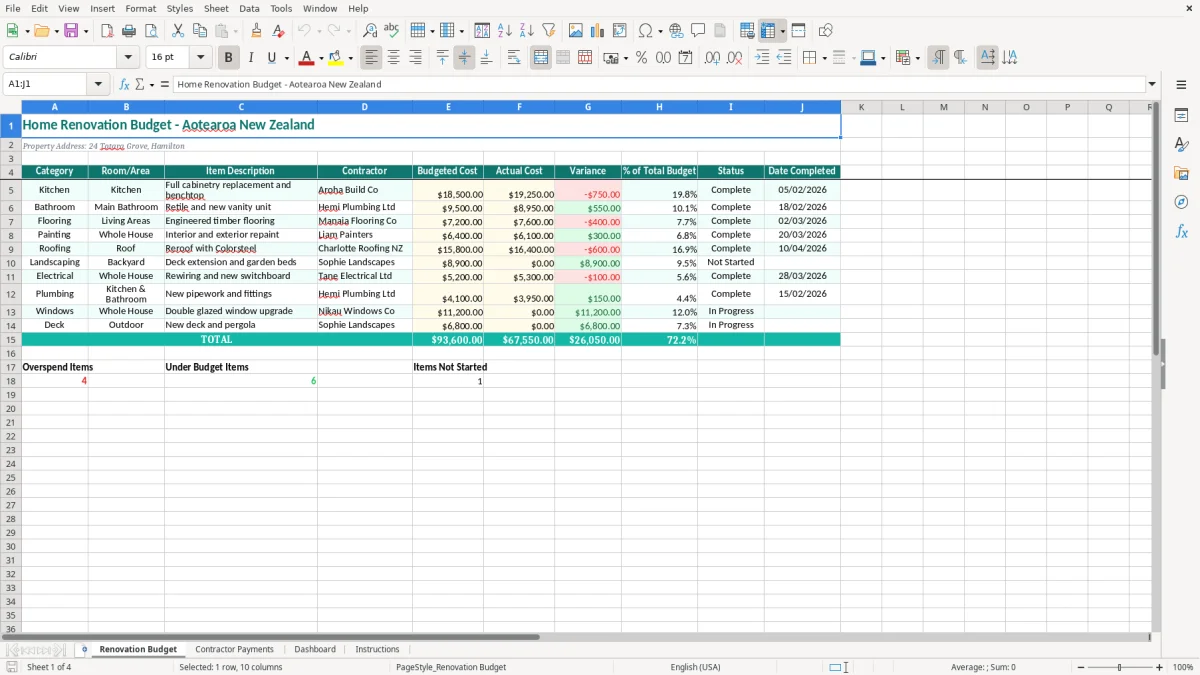Cut the selection with scissors icon

coord(177,31)
